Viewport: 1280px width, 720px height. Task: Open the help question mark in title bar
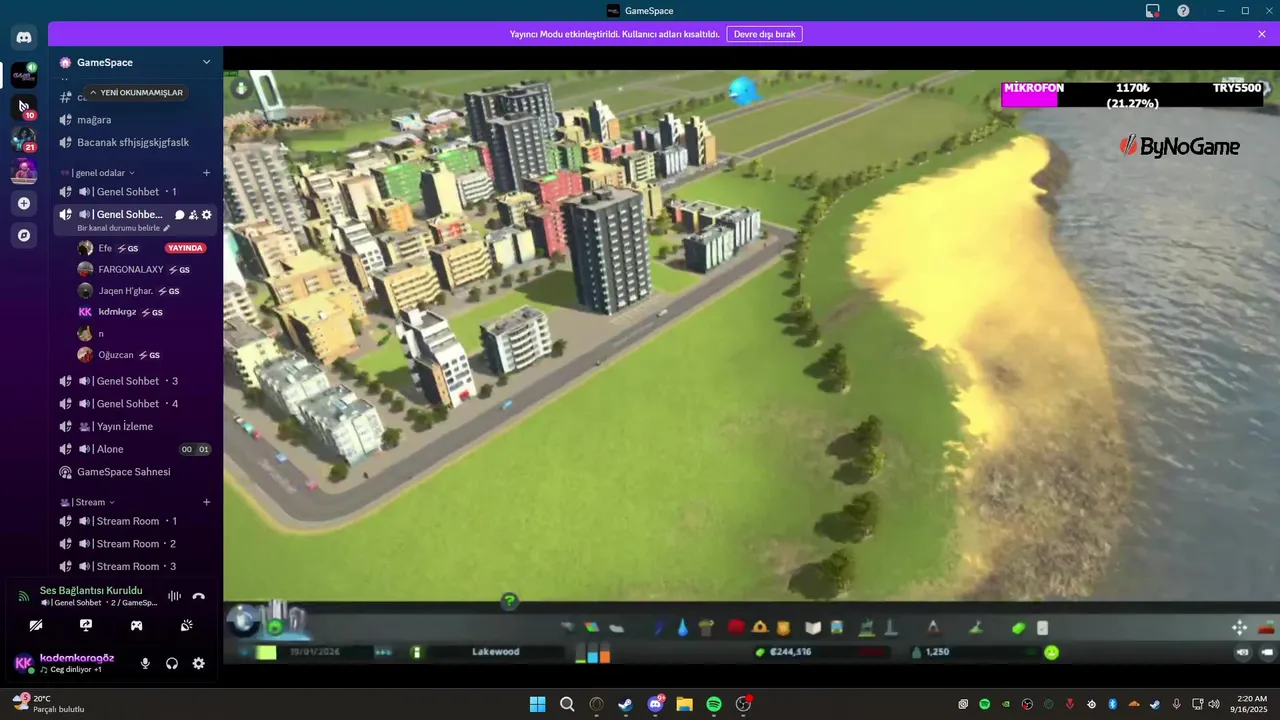tap(1184, 11)
